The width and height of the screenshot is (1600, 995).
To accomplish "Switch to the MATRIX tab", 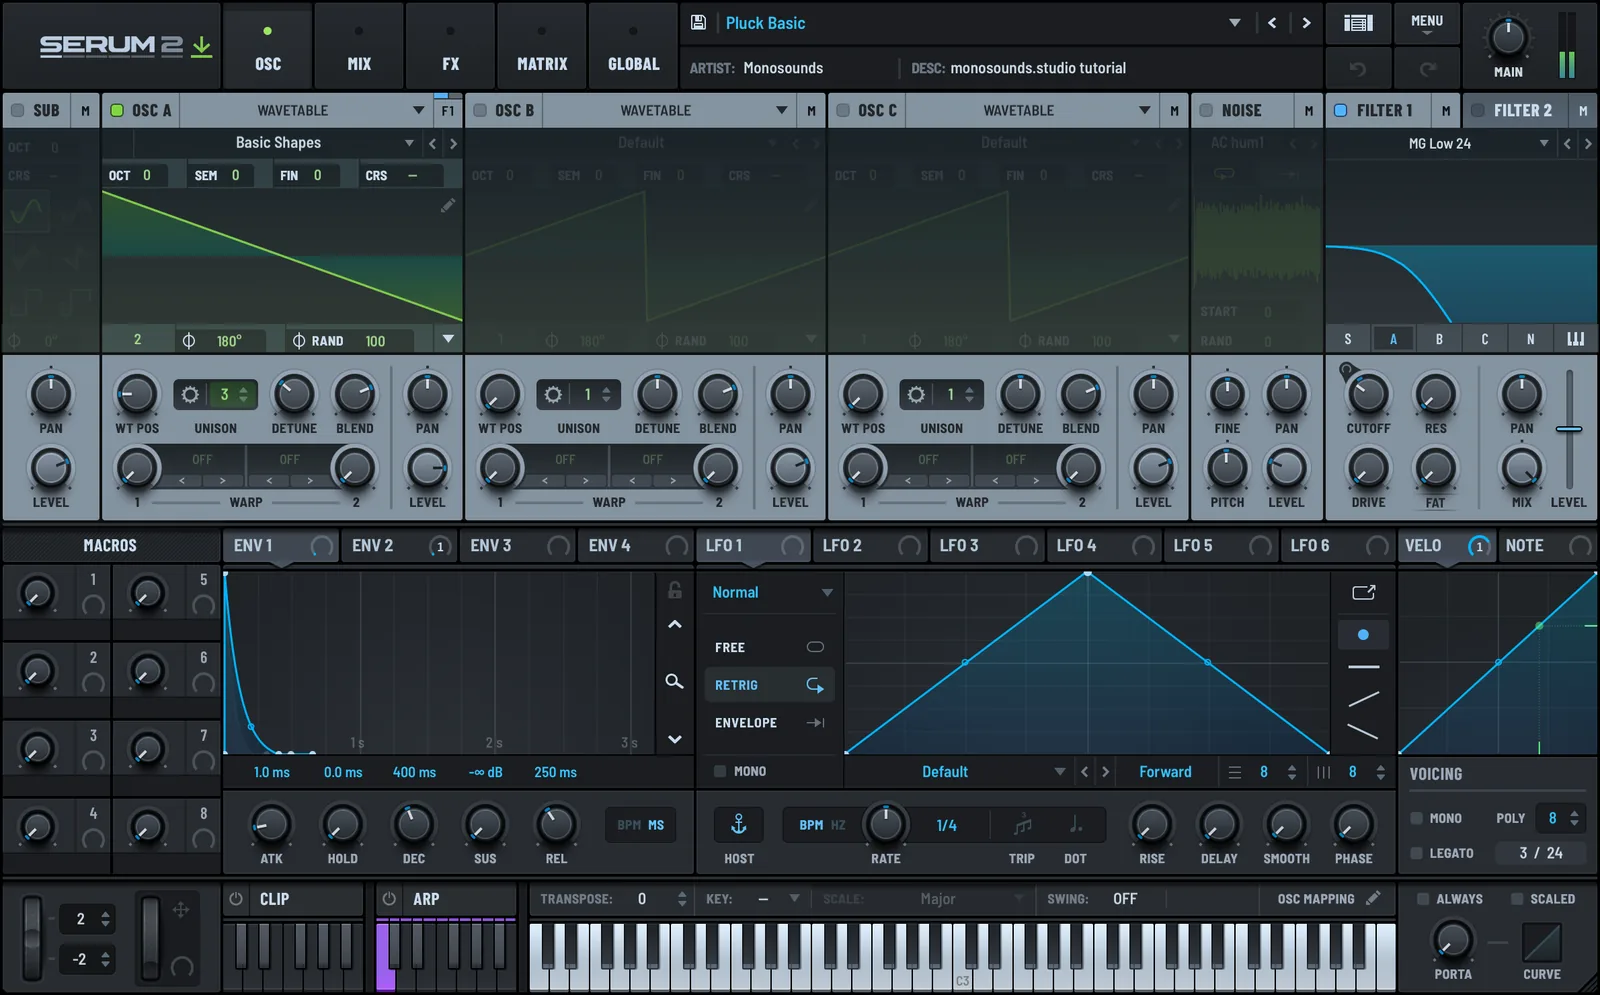I will pyautogui.click(x=542, y=46).
